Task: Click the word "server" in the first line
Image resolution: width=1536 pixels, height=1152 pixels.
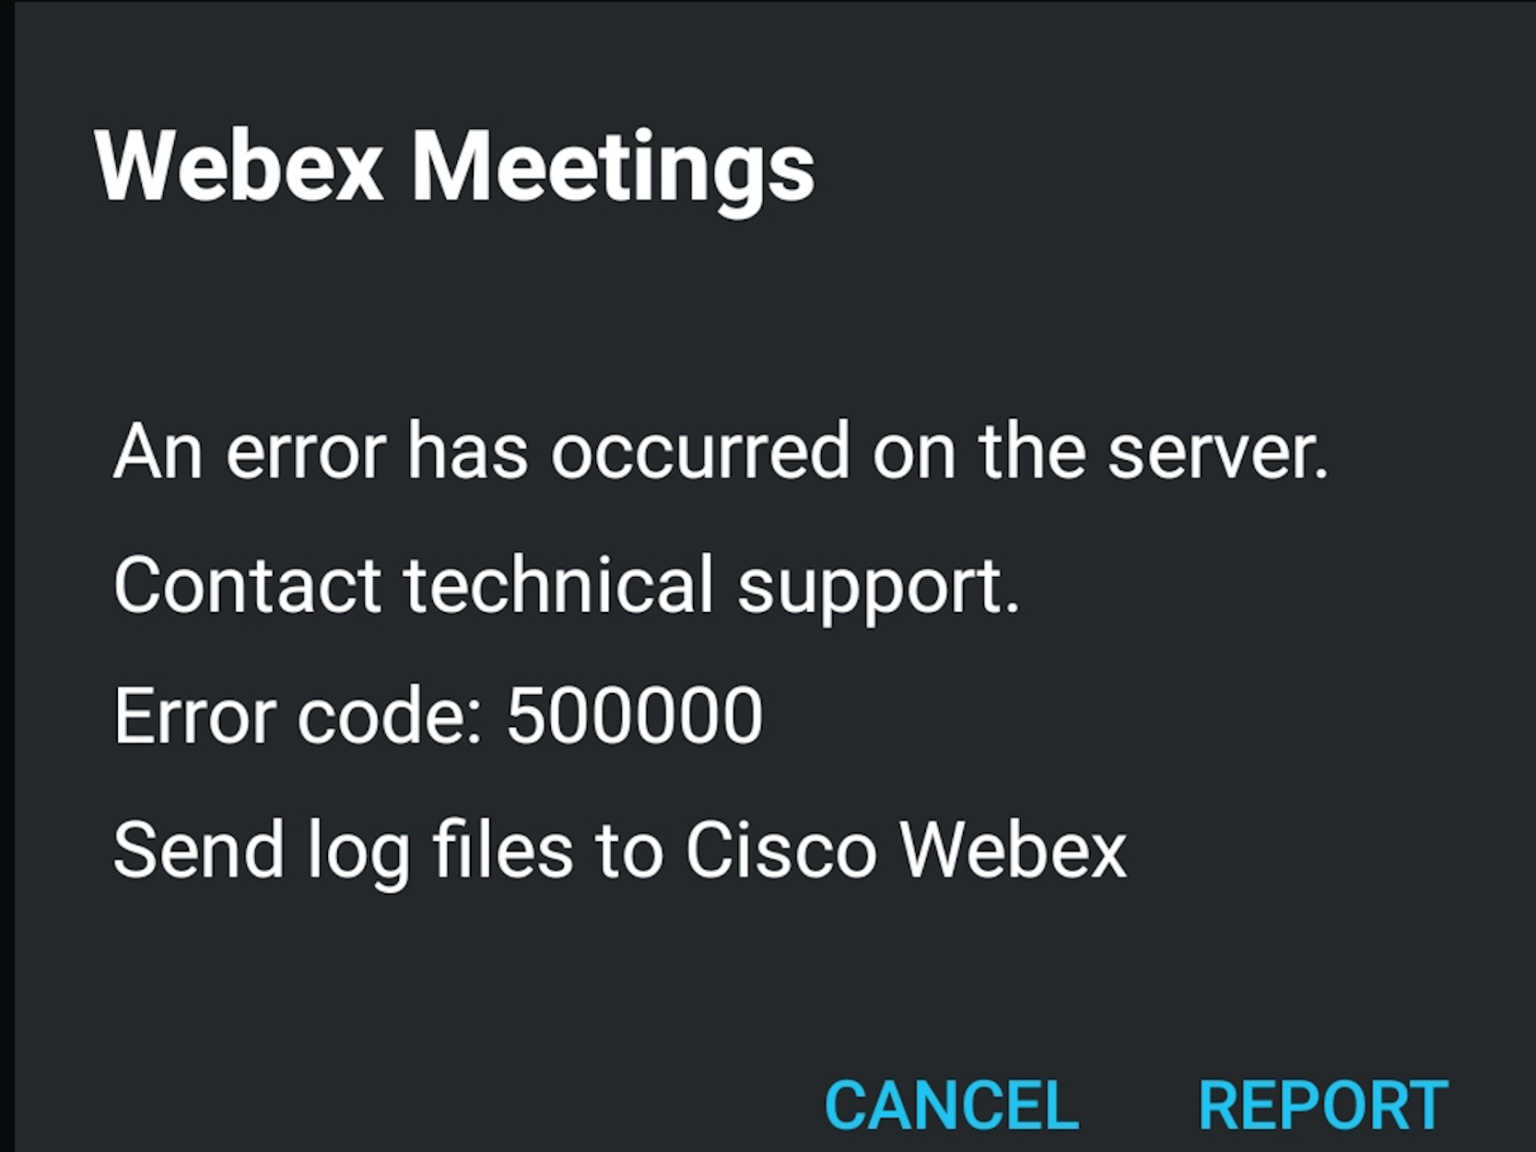Action: point(1216,452)
